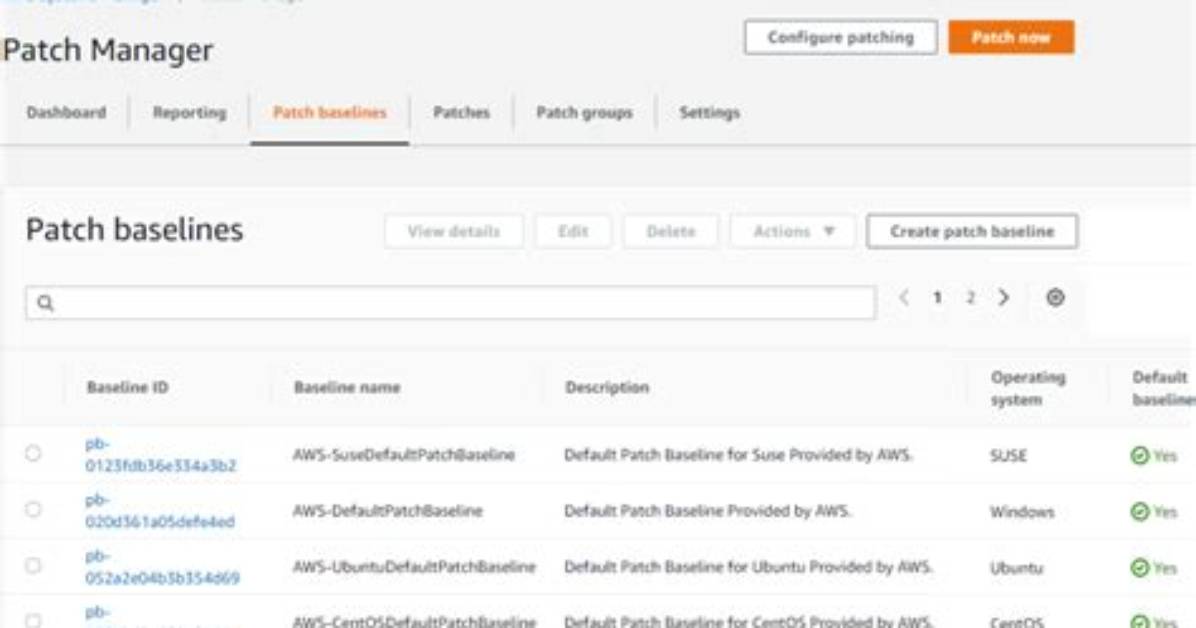Focus the patch baselines search field

tap(450, 303)
